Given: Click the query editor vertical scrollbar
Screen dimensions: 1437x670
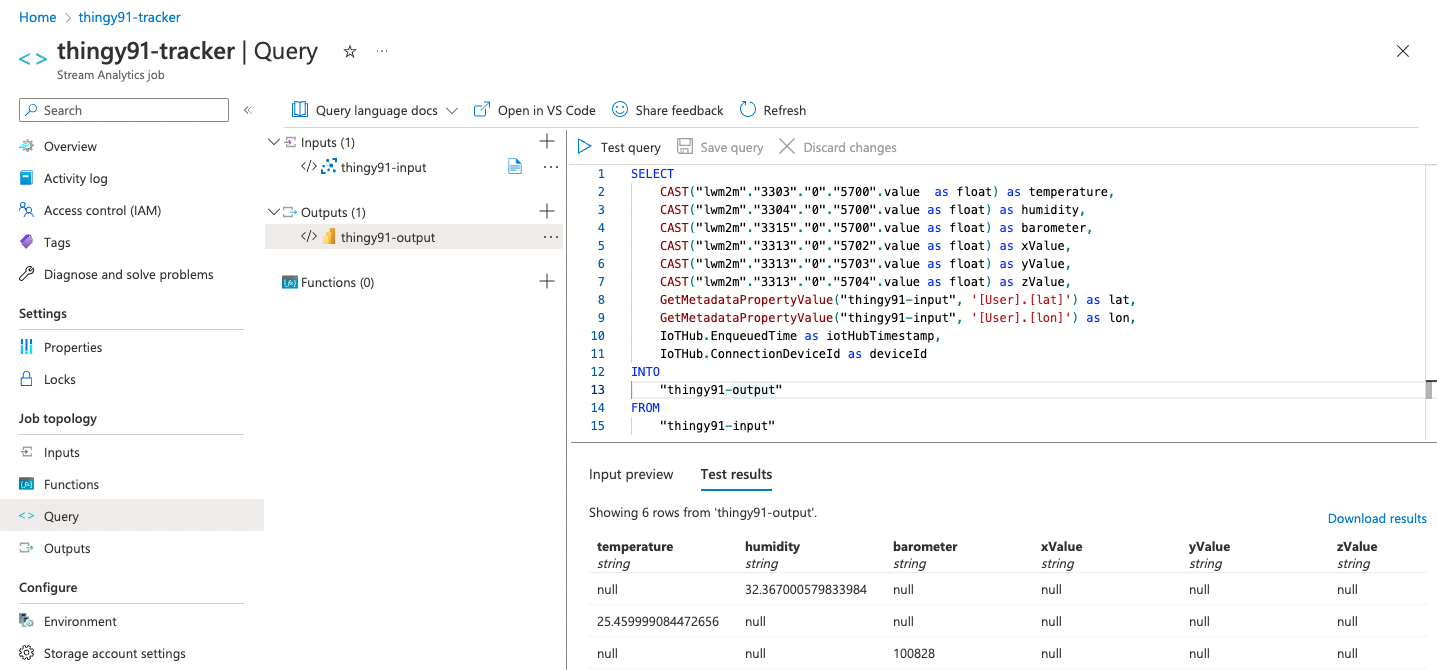Looking at the screenshot, I should pos(1431,390).
